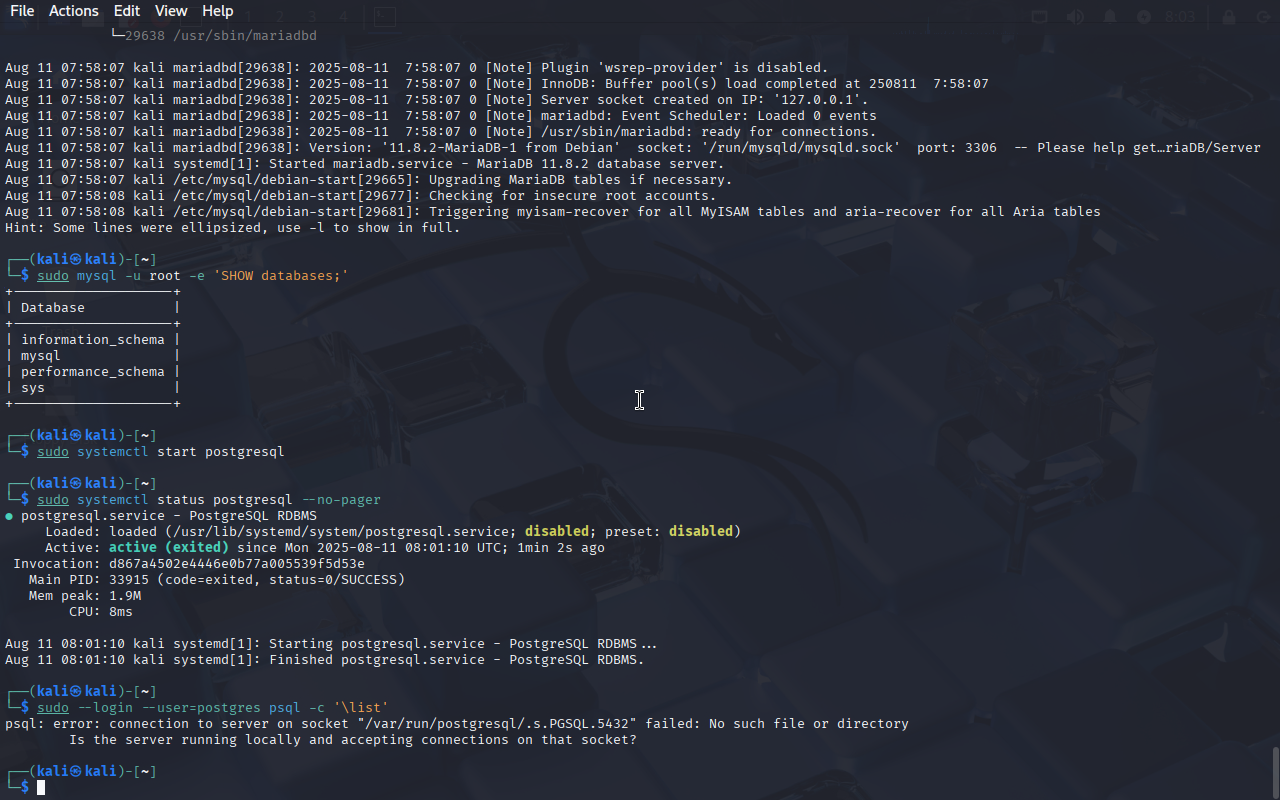
Task: Click the cursor at the last empty prompt
Action: tap(41, 788)
